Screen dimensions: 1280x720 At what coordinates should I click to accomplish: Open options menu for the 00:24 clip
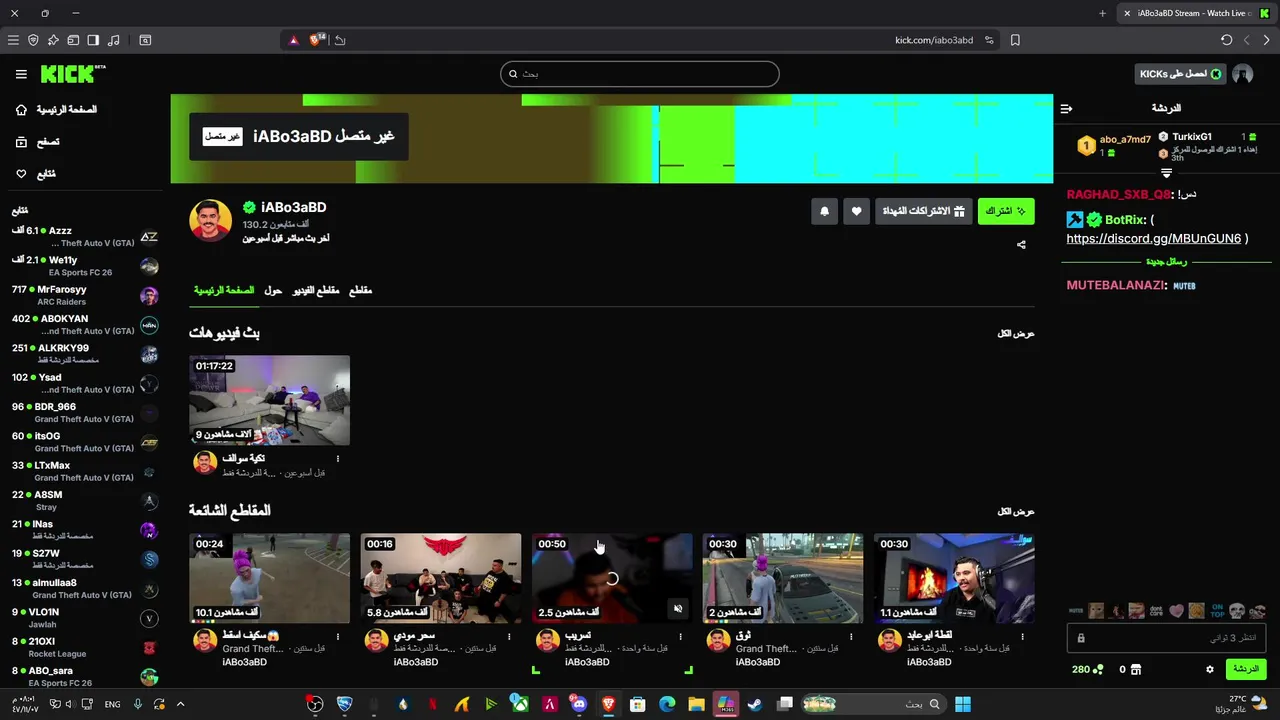(337, 636)
